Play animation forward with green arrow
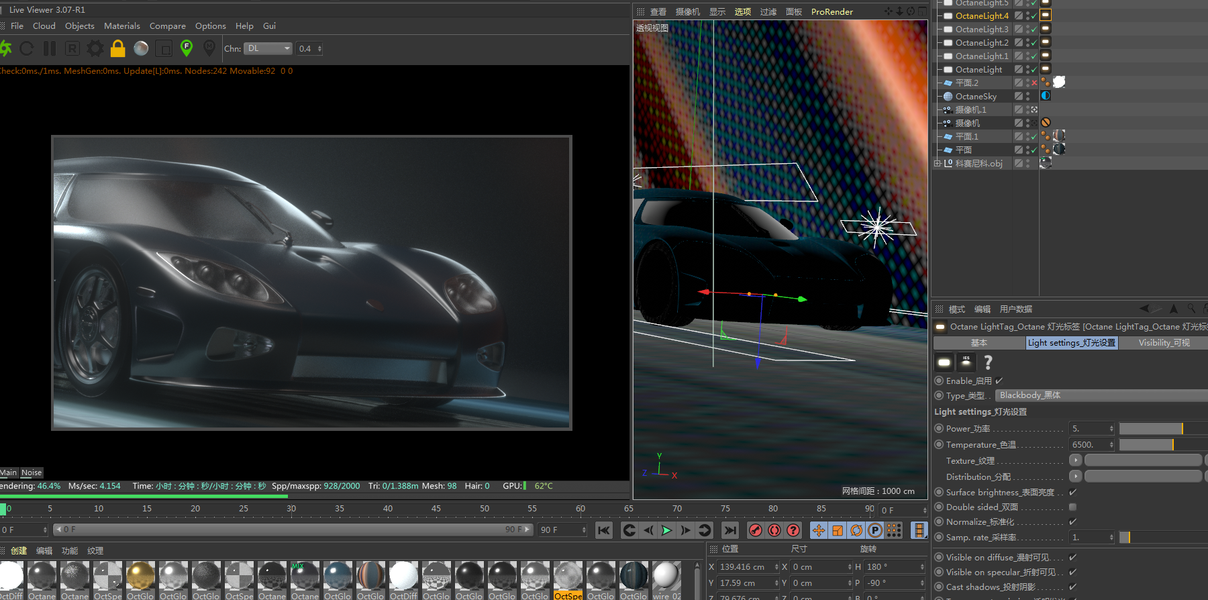 [x=667, y=530]
